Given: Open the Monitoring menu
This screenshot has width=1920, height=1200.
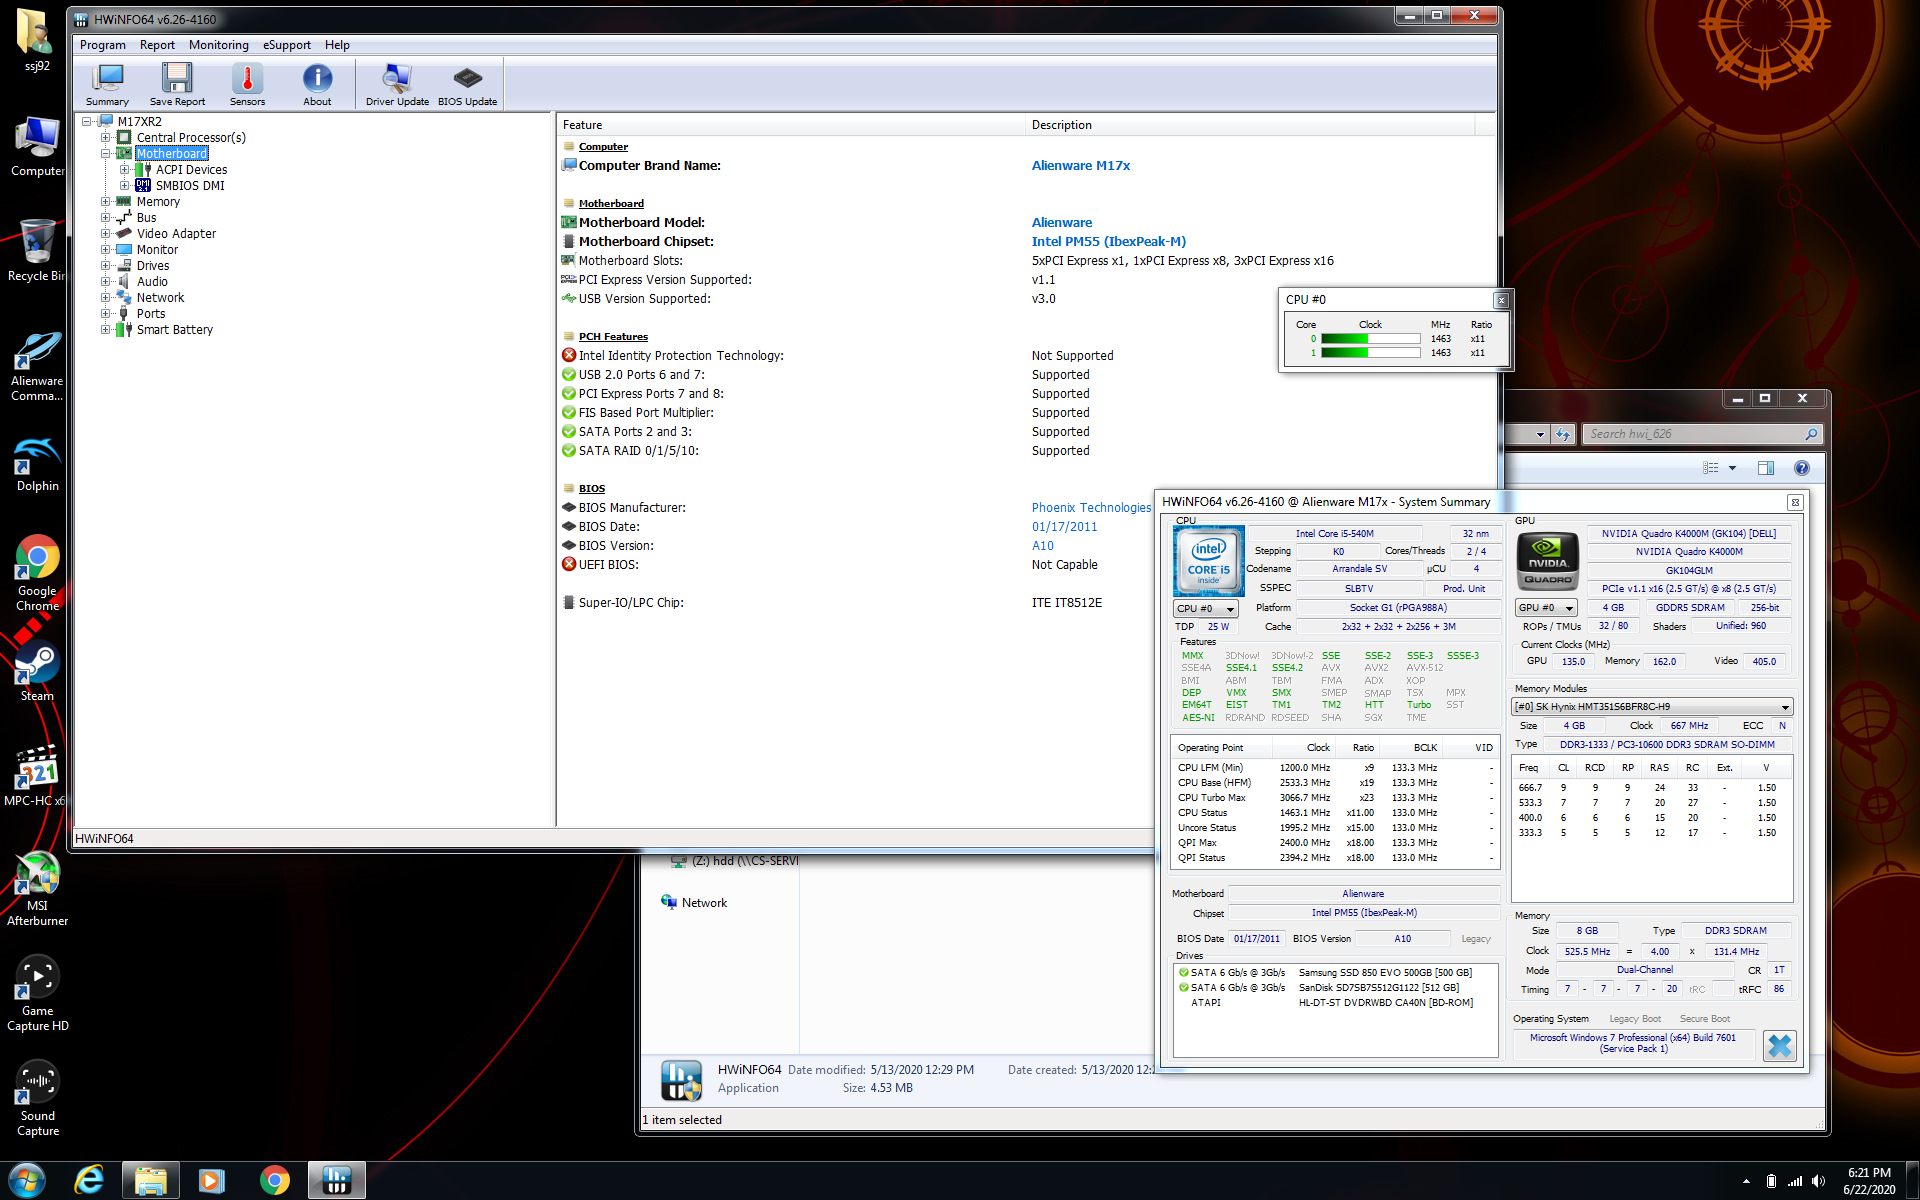Looking at the screenshot, I should [x=218, y=45].
